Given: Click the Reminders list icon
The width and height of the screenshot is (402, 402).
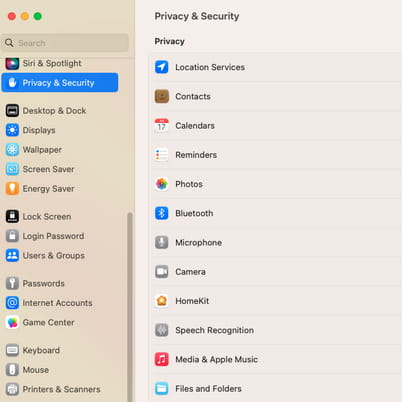Looking at the screenshot, I should [162, 155].
